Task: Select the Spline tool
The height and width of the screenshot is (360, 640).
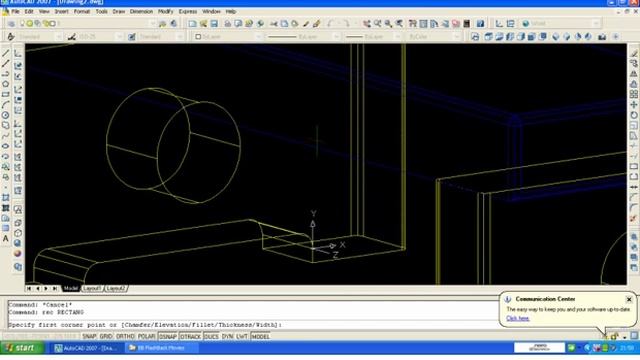Action: tap(5, 136)
